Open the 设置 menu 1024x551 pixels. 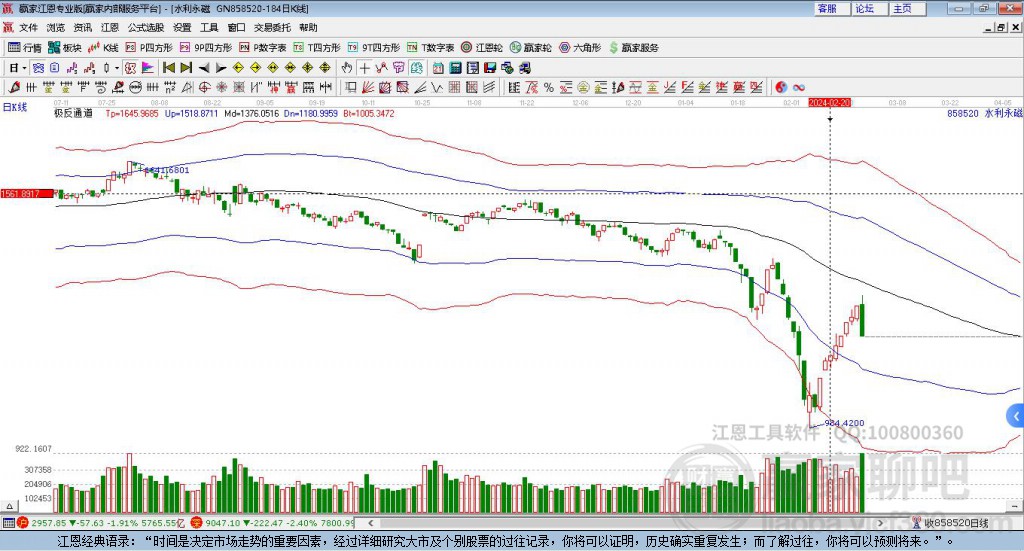tap(182, 27)
